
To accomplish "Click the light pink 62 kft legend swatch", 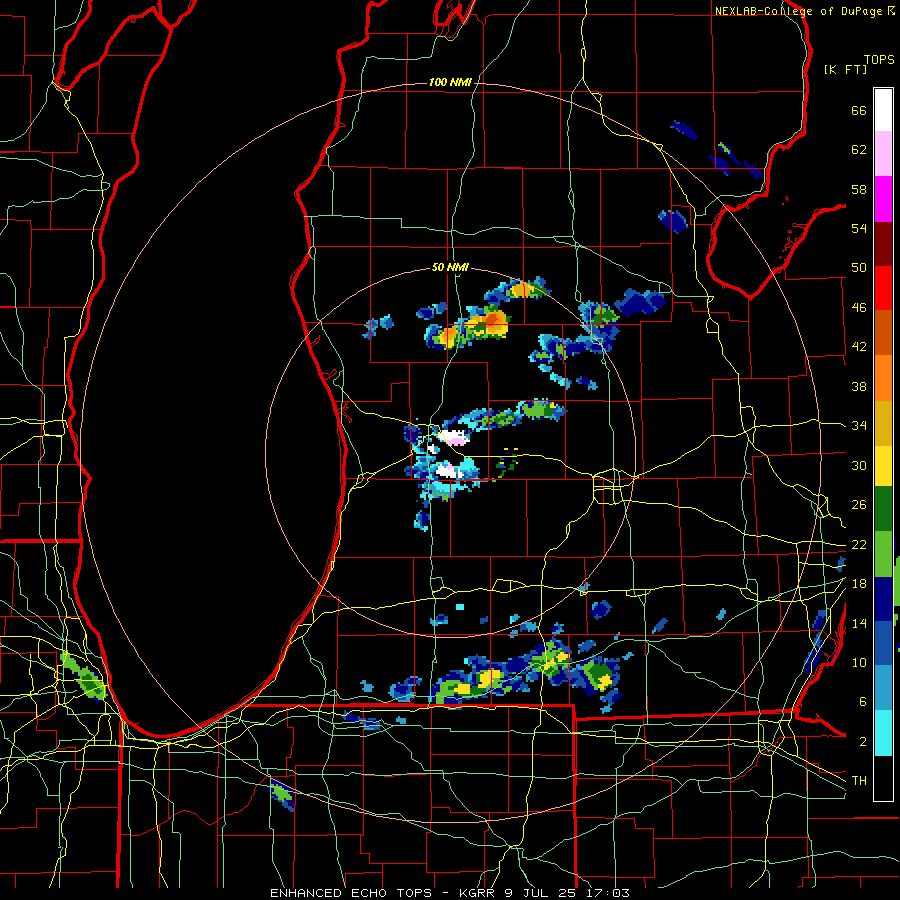I will click(x=883, y=154).
